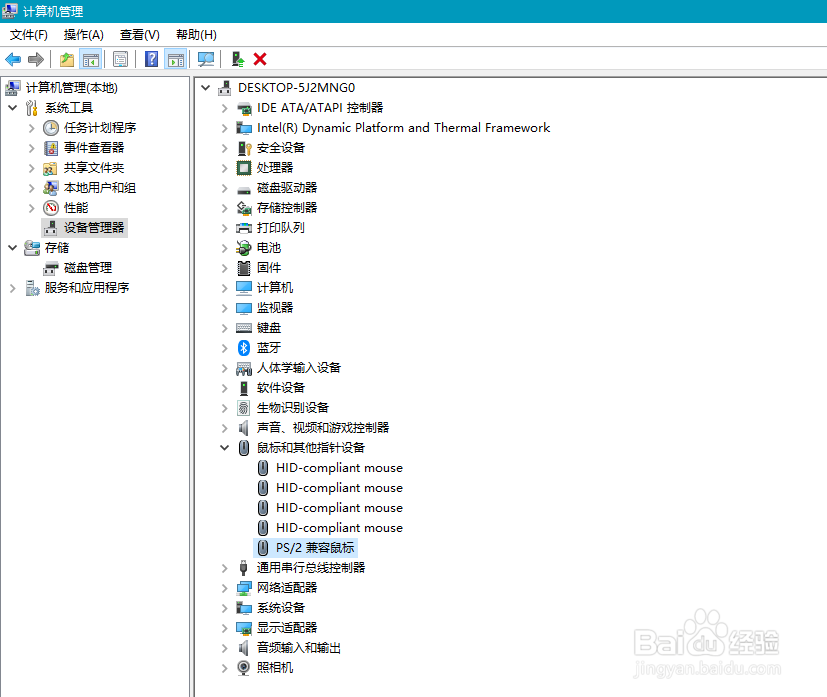Click the update device driver toolbar icon
The width and height of the screenshot is (827, 697).
pyautogui.click(x=237, y=59)
